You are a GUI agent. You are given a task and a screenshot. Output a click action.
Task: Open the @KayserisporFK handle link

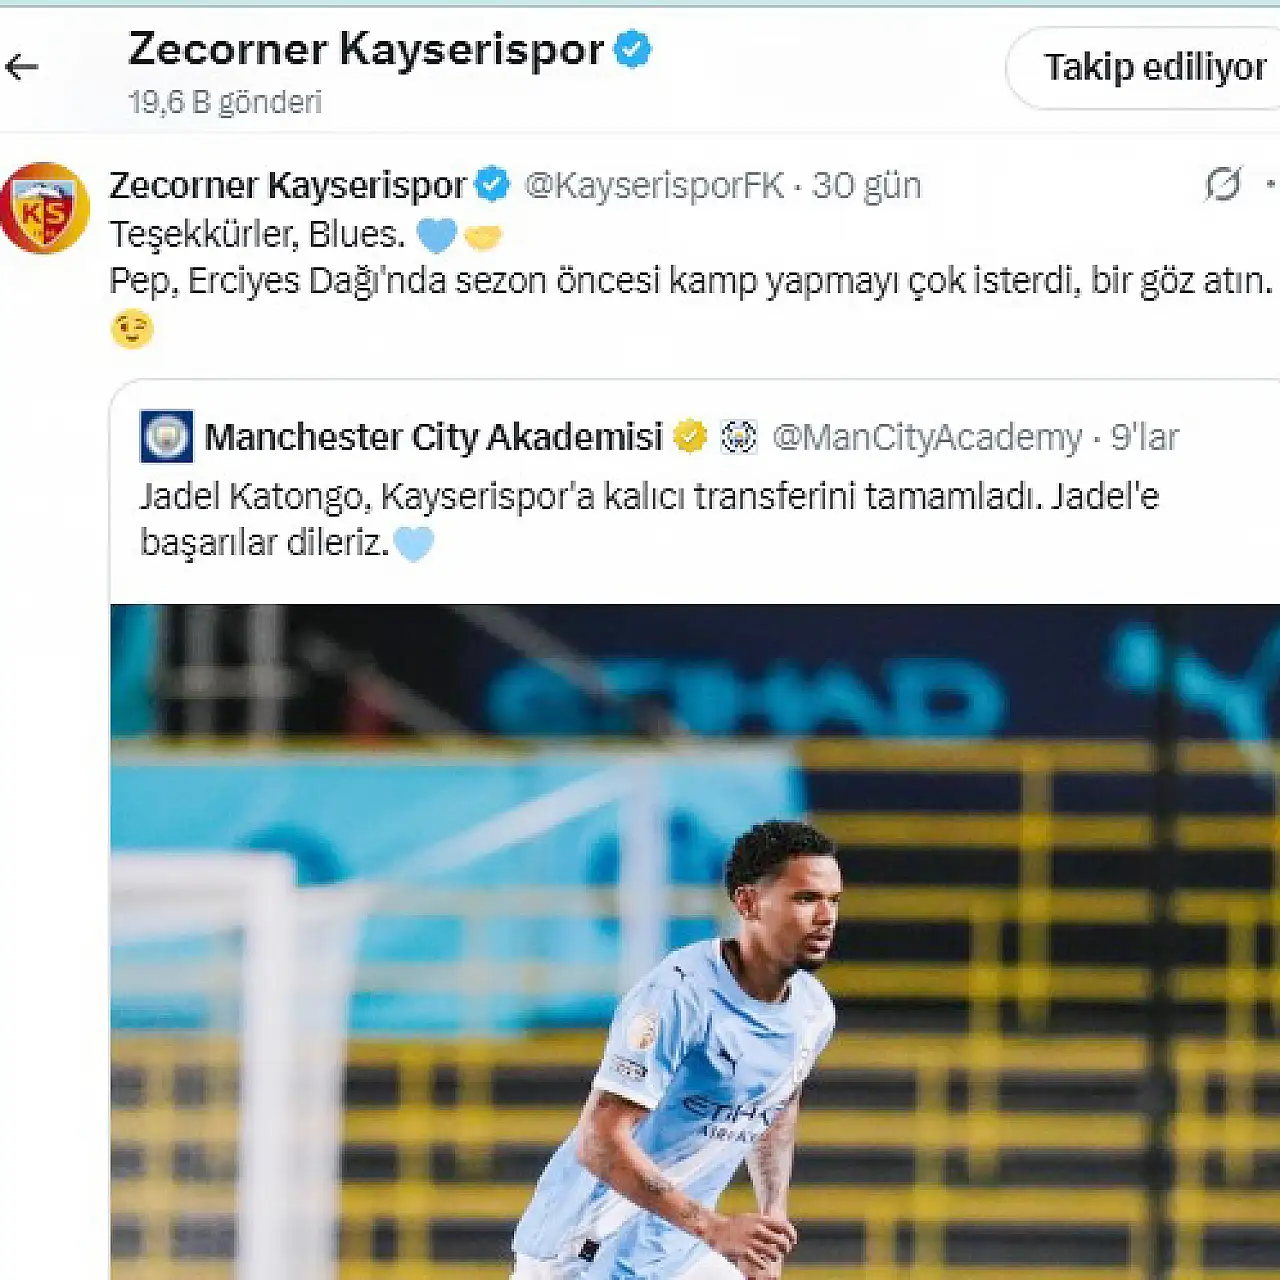(654, 186)
